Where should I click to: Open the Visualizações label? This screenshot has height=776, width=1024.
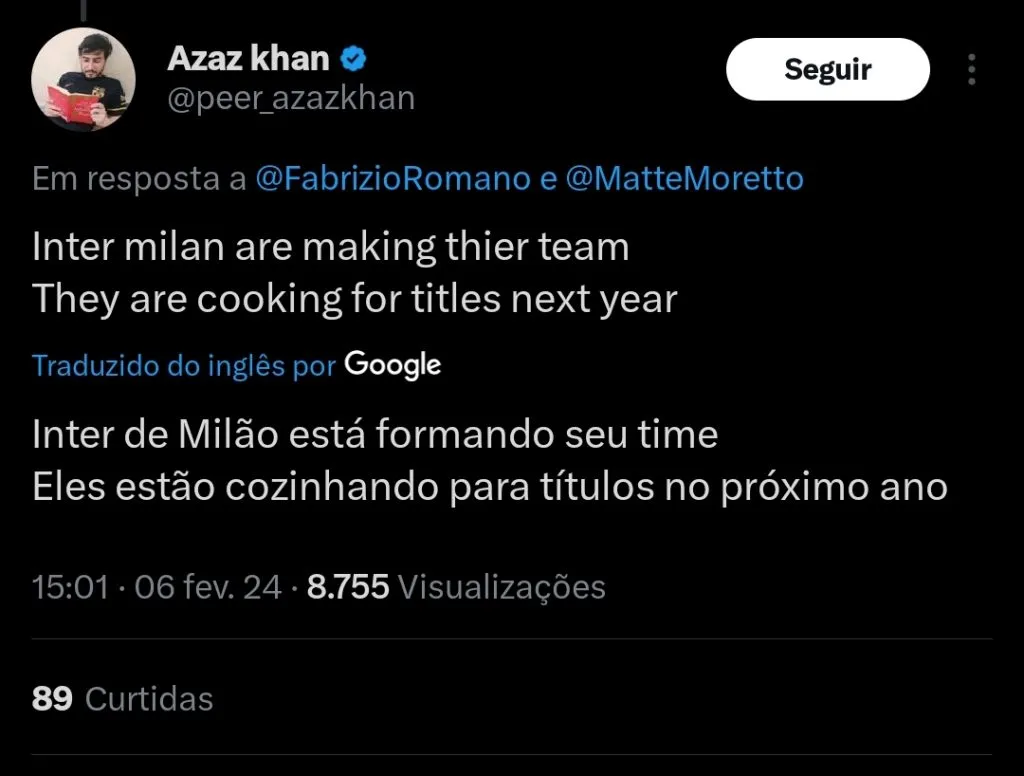(x=502, y=587)
